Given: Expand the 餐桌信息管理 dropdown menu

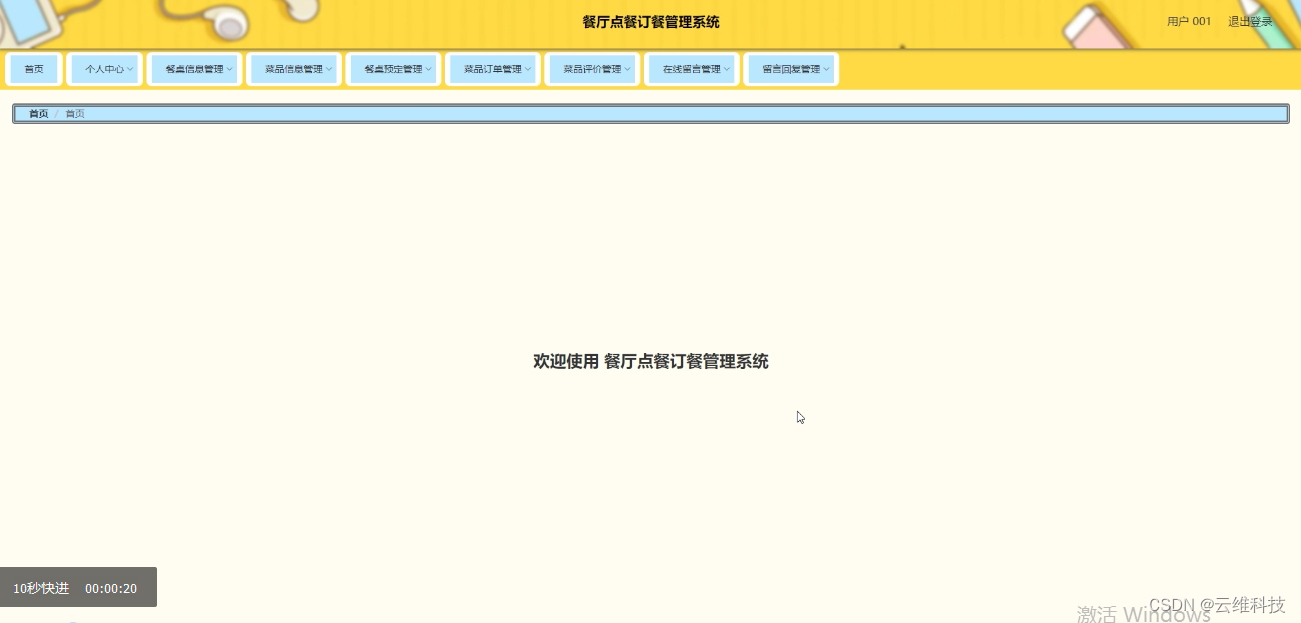Looking at the screenshot, I should pyautogui.click(x=194, y=70).
